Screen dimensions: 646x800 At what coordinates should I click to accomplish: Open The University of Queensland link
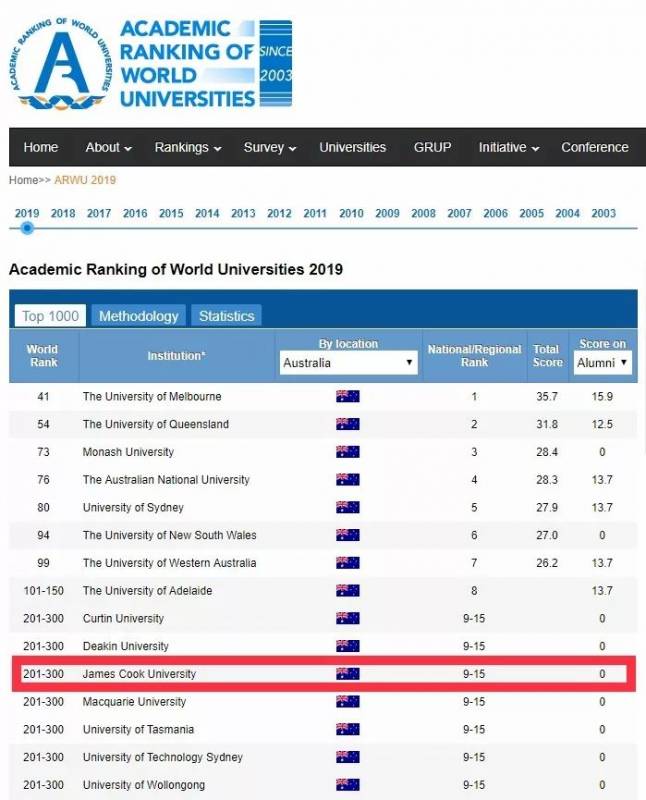click(x=155, y=424)
